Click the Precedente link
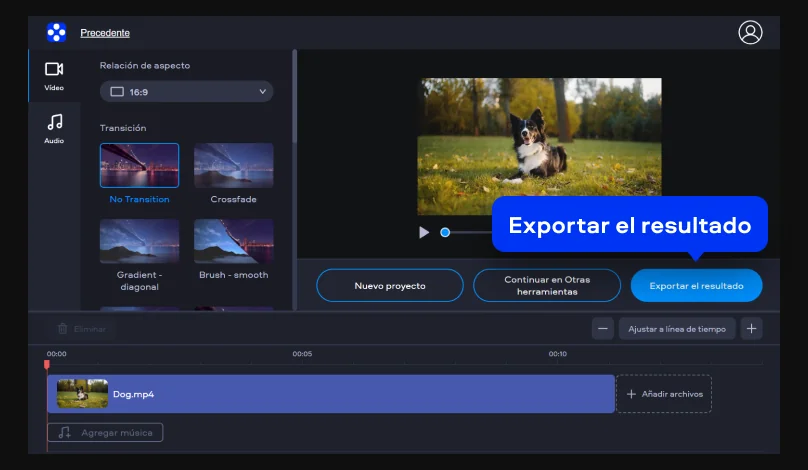Viewport: 808px width, 470px height. coord(104,33)
